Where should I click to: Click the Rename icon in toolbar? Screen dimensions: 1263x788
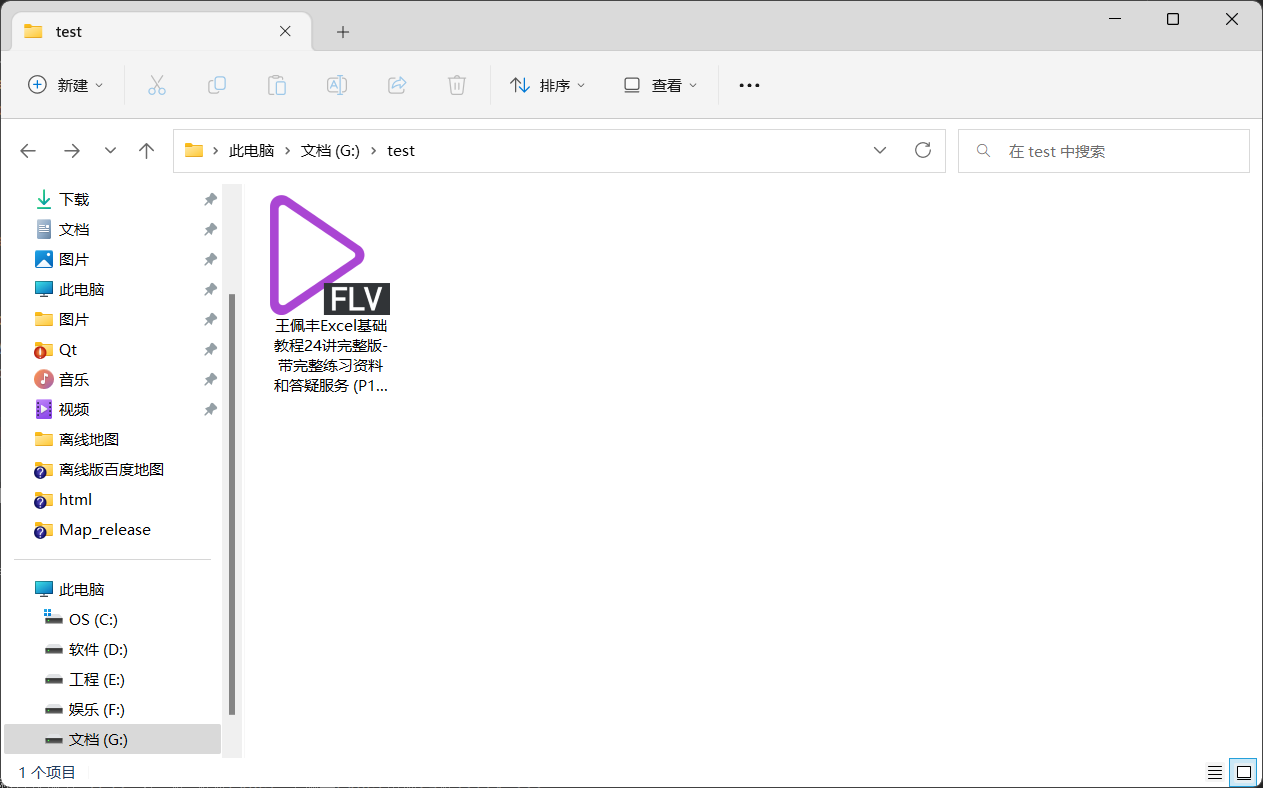[x=337, y=86]
